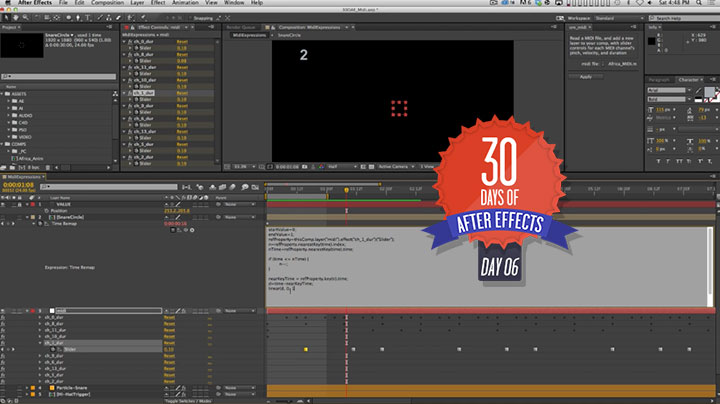Open the Active Camera view dropdown
The height and width of the screenshot is (404, 720).
pos(396,167)
